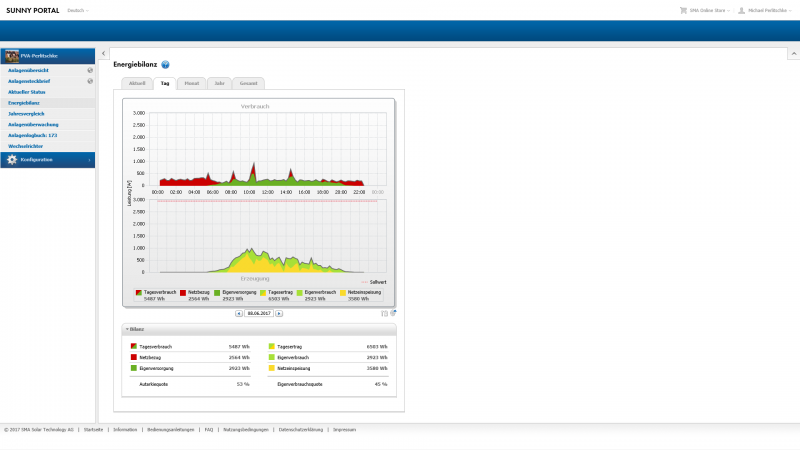The image size is (800, 450).
Task: Click the globe icon beside Anlagensteckbrief
Action: tap(90, 81)
